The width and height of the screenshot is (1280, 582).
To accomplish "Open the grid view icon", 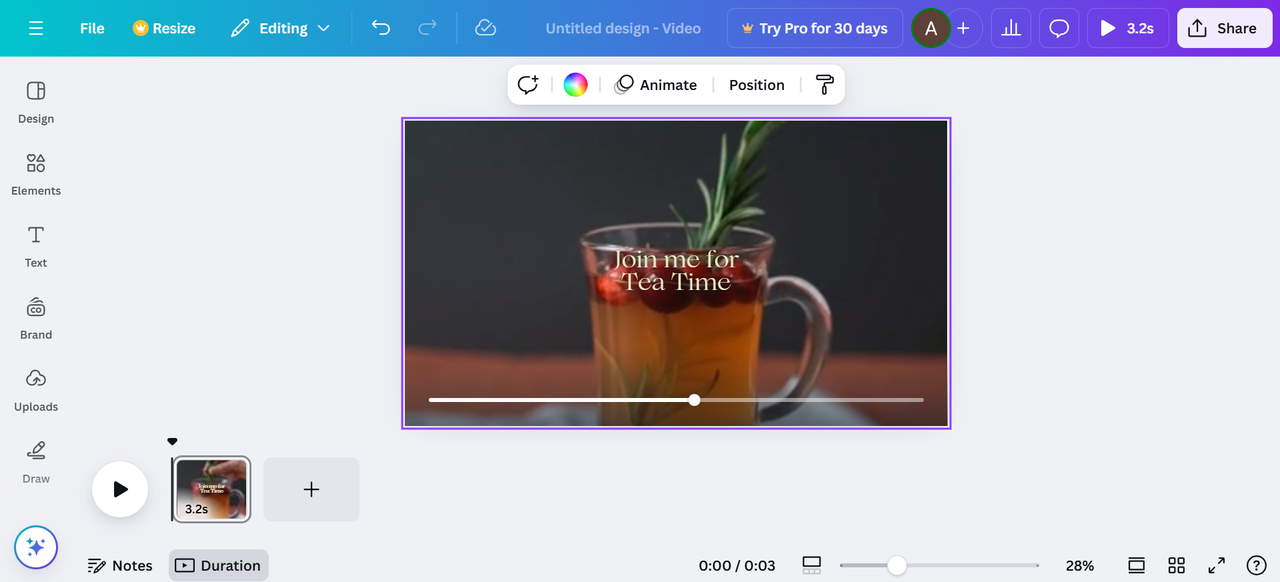I will [1176, 565].
